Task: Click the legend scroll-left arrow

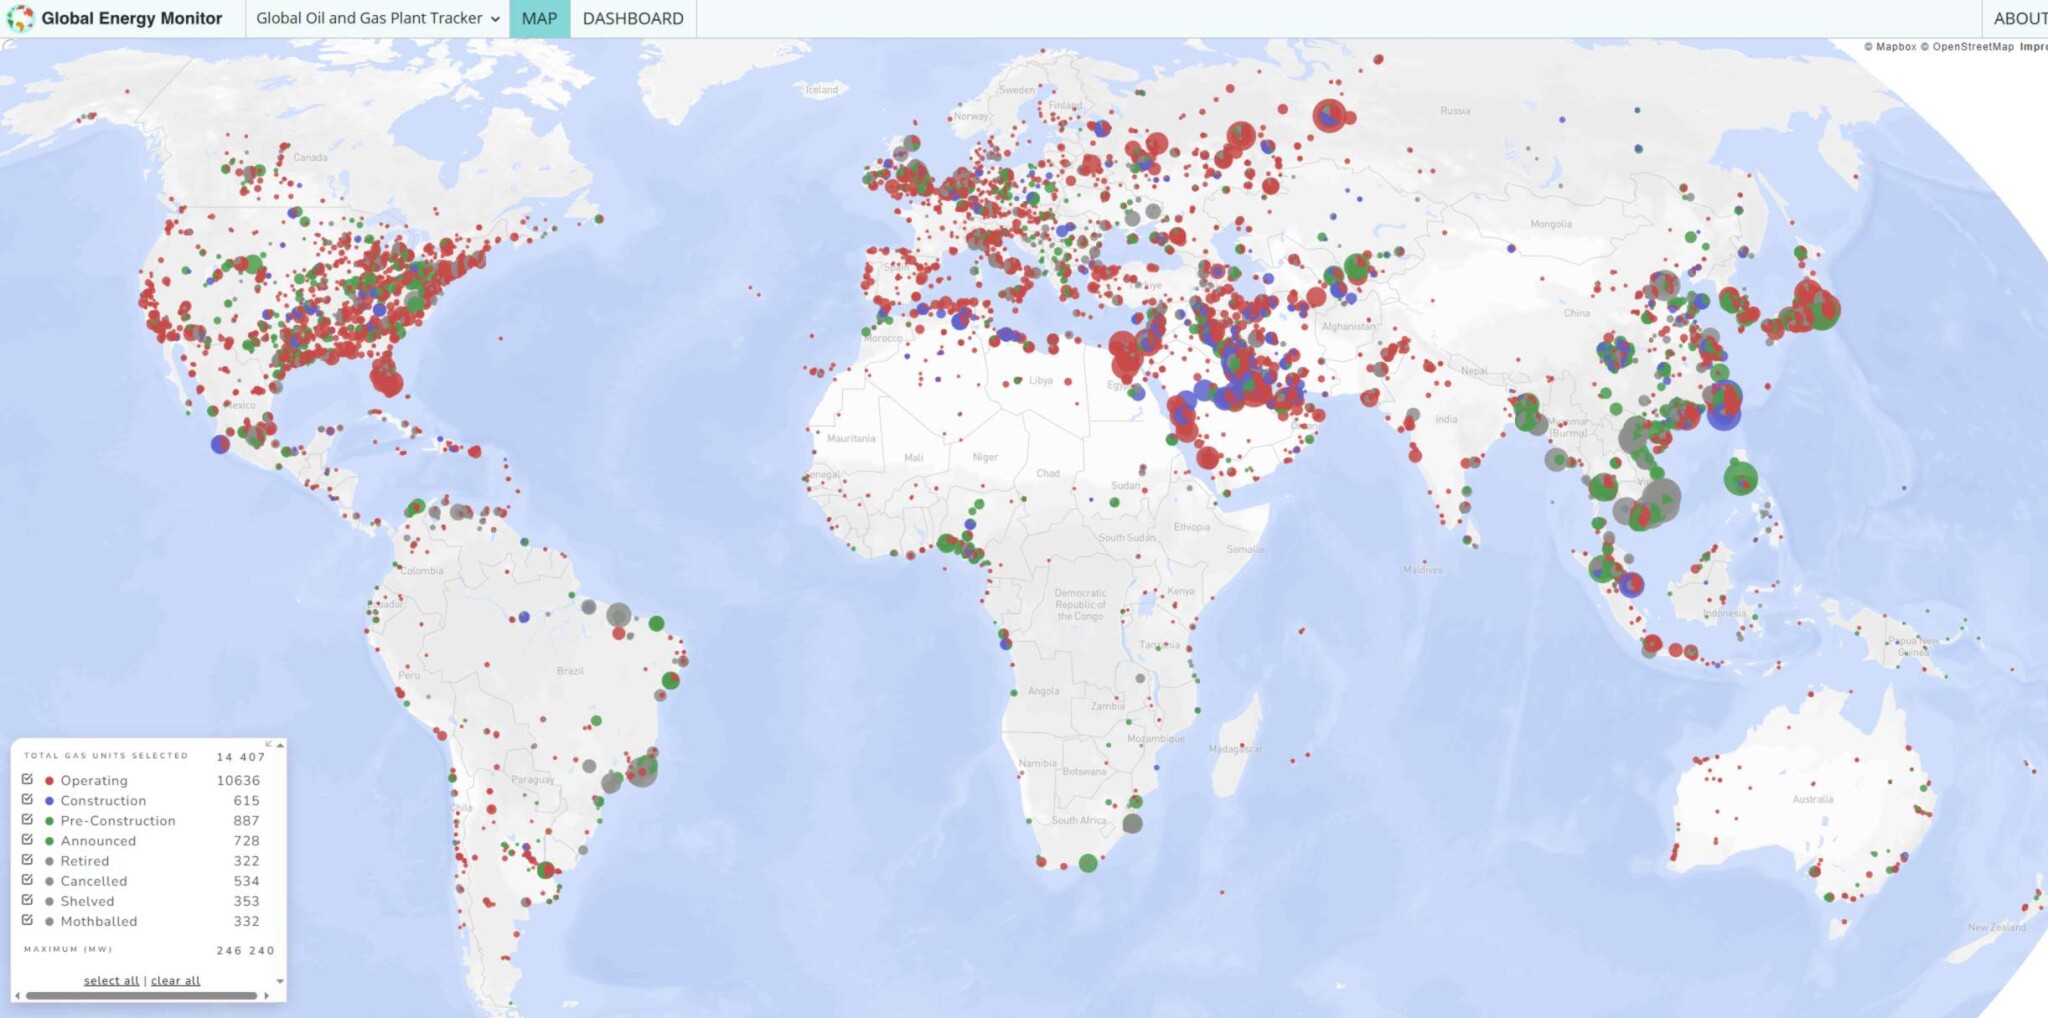Action: click(x=17, y=996)
